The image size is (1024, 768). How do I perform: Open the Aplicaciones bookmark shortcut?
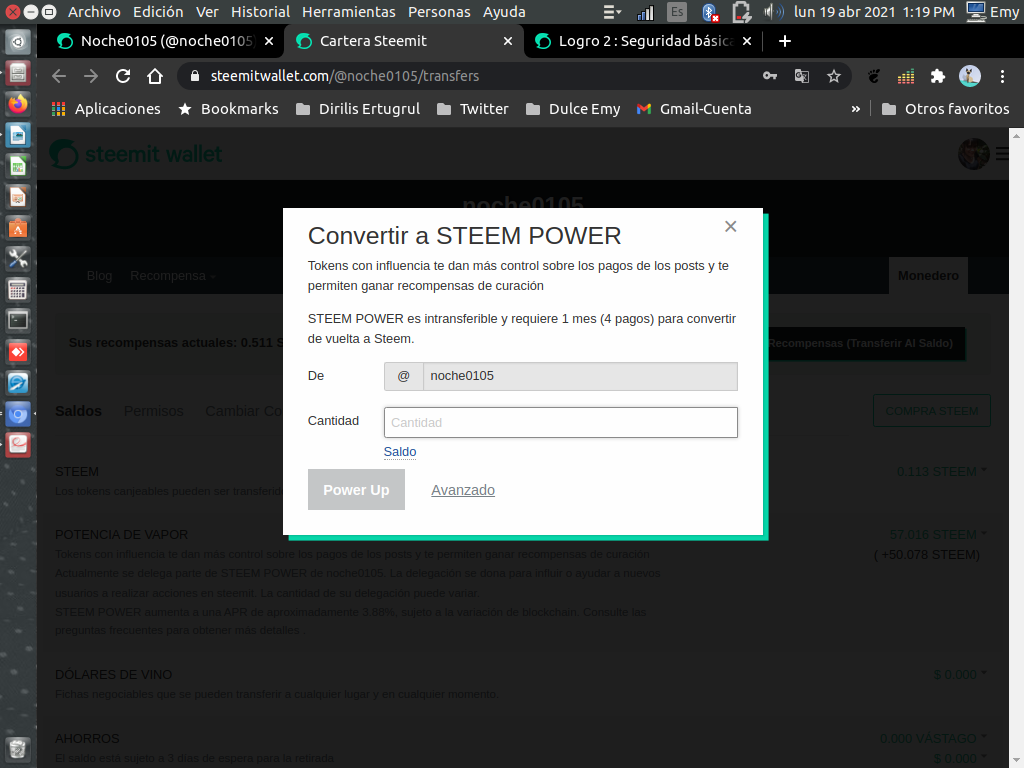click(x=106, y=109)
